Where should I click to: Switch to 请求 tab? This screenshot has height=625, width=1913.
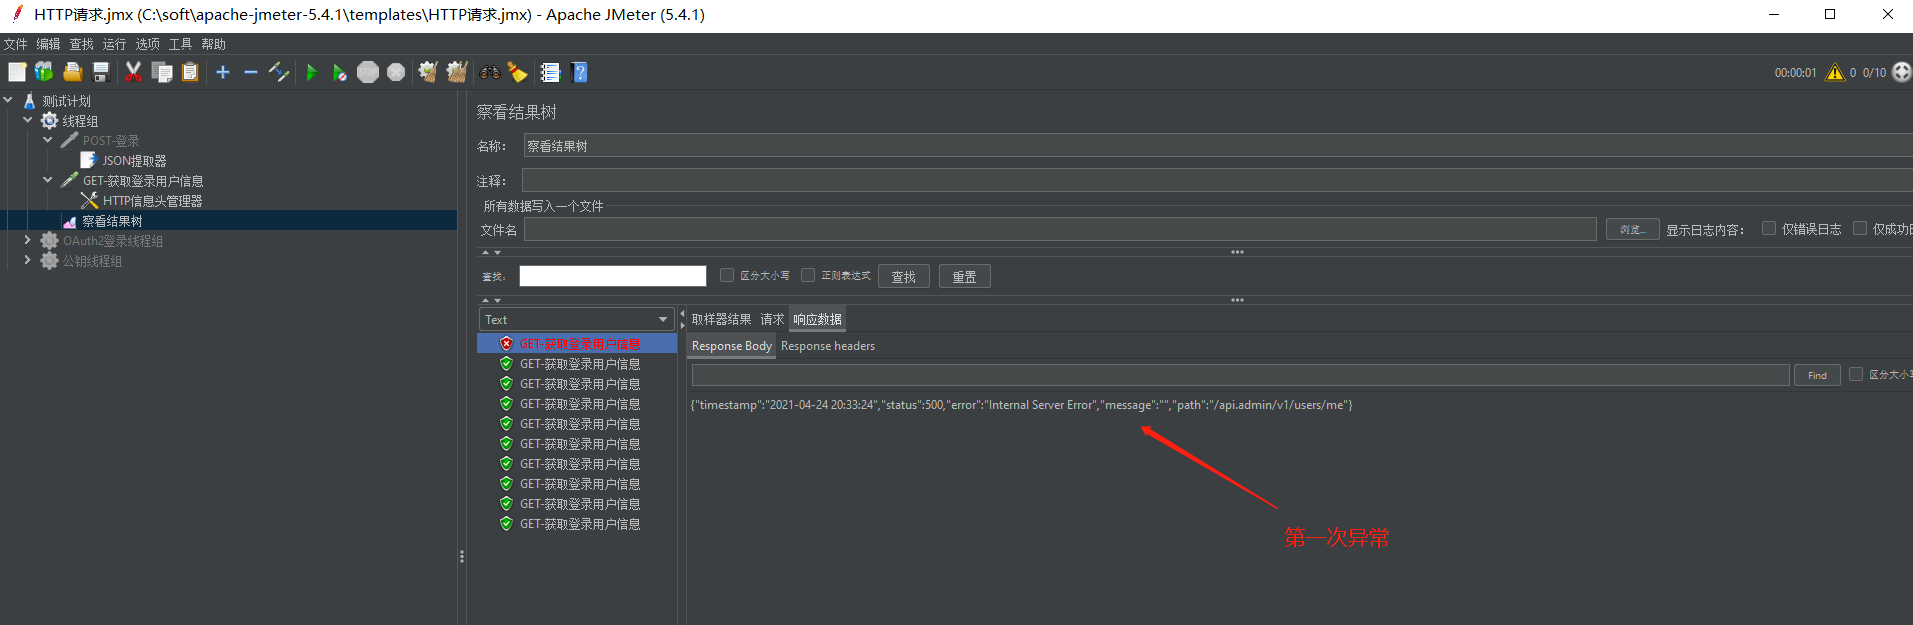(x=772, y=319)
